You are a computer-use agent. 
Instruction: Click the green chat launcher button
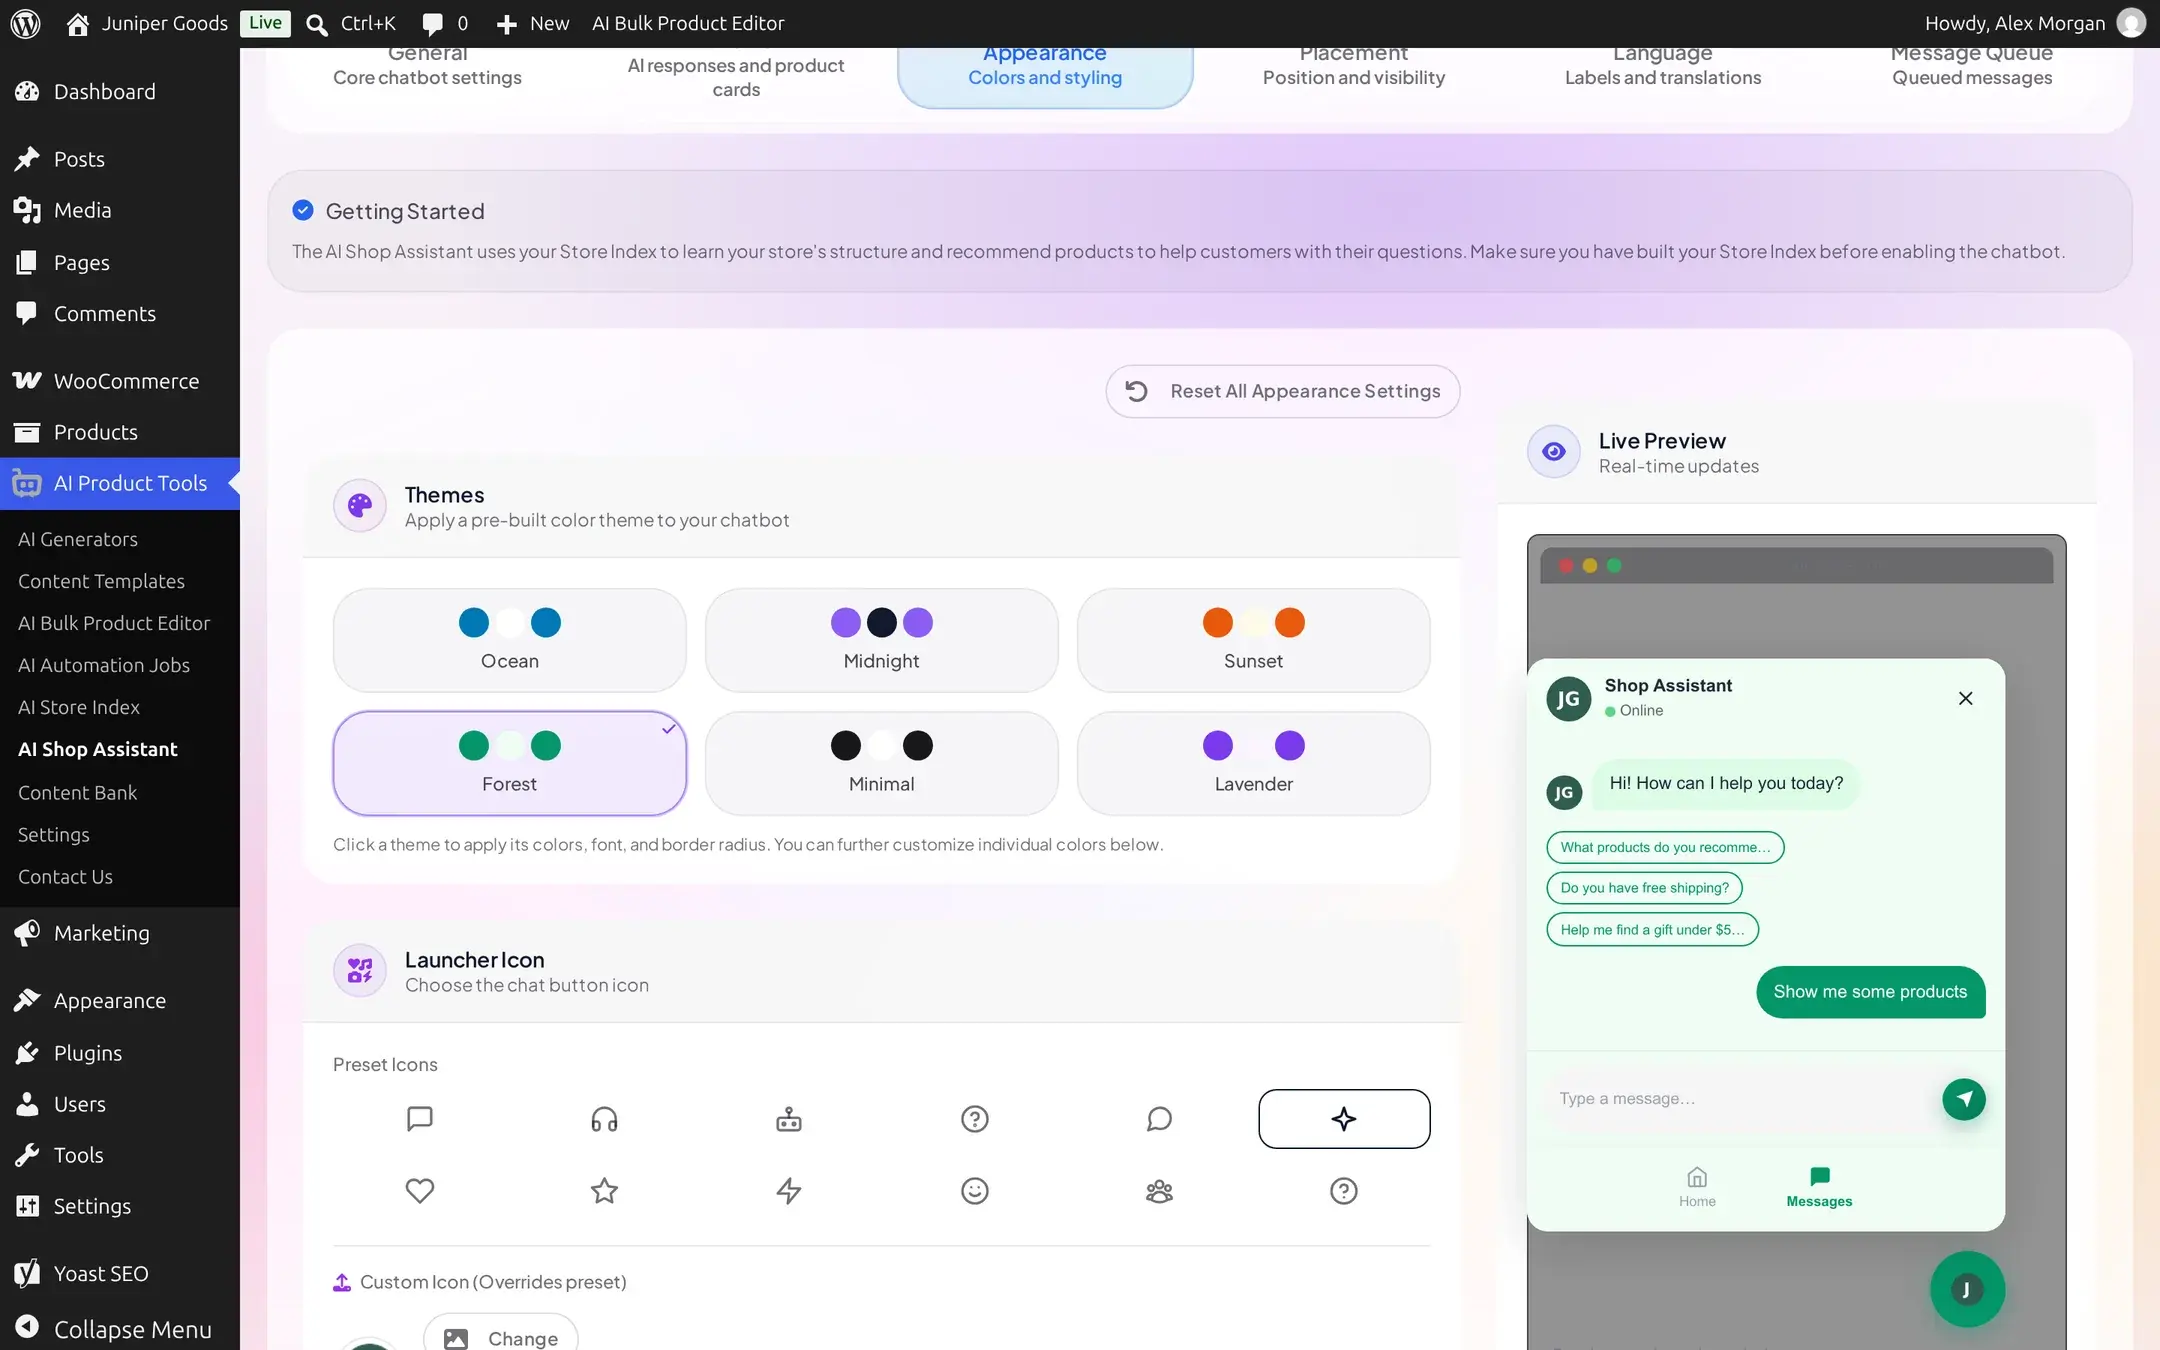coord(1967,1289)
